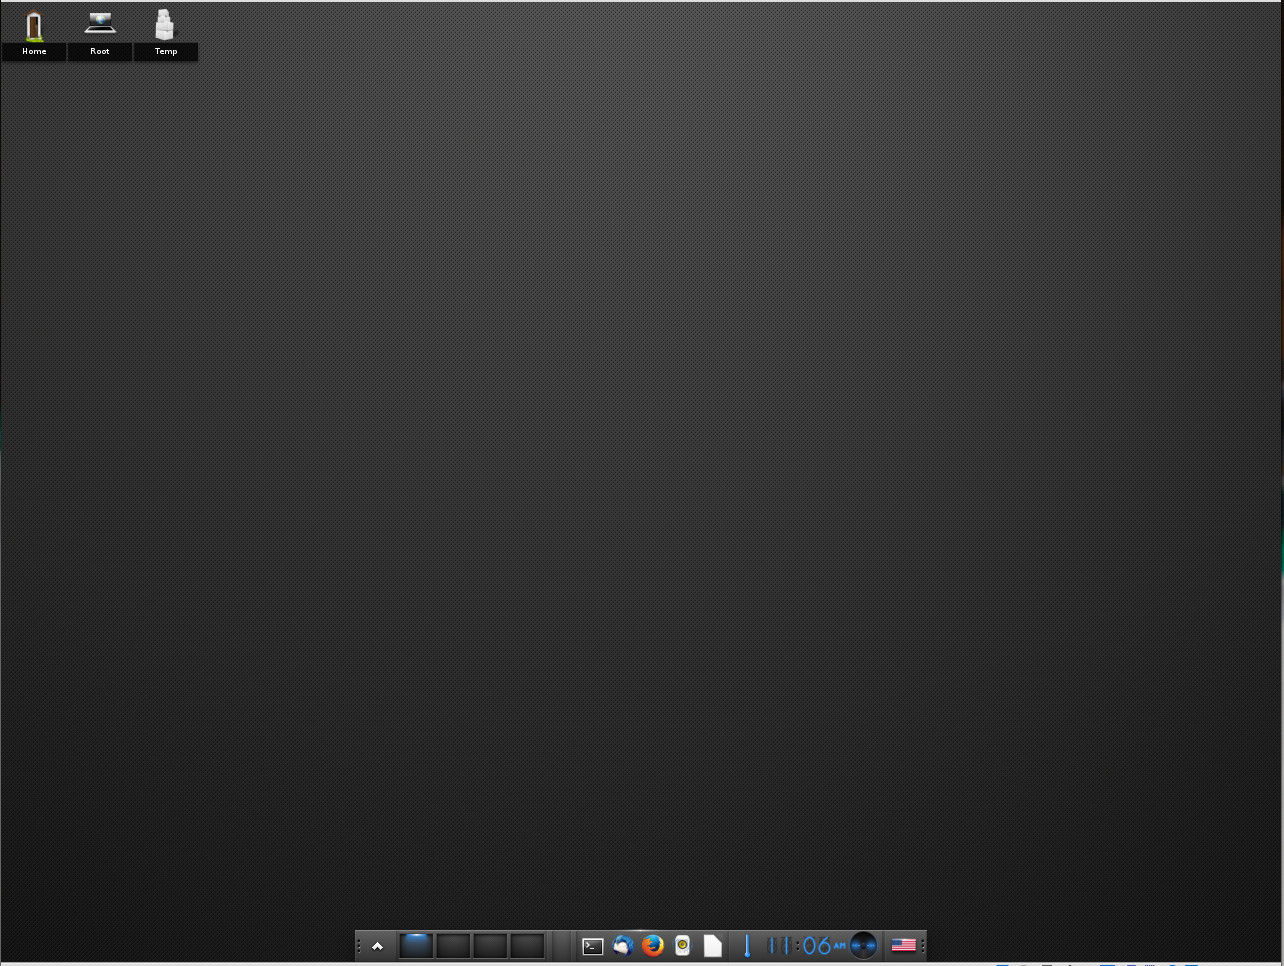Switch to the fourth virtual desktop

527,945
